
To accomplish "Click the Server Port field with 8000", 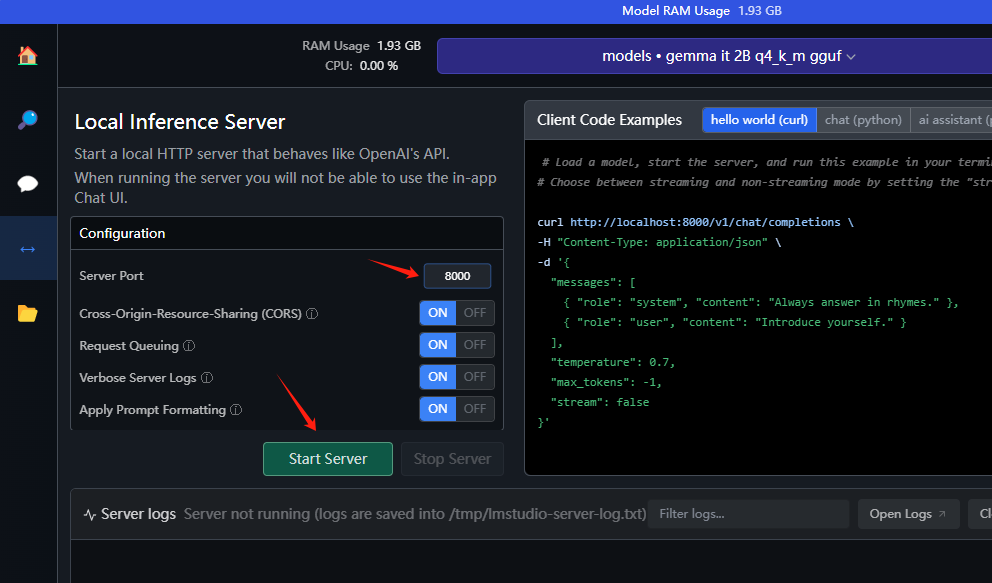I will (x=457, y=276).
